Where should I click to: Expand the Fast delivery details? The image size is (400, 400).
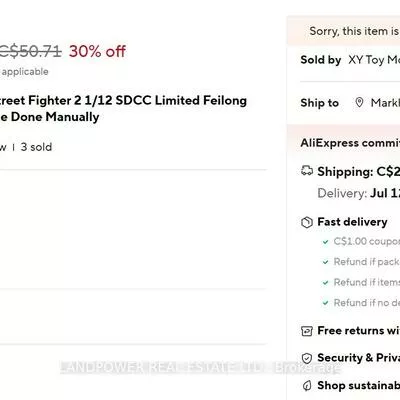point(352,222)
